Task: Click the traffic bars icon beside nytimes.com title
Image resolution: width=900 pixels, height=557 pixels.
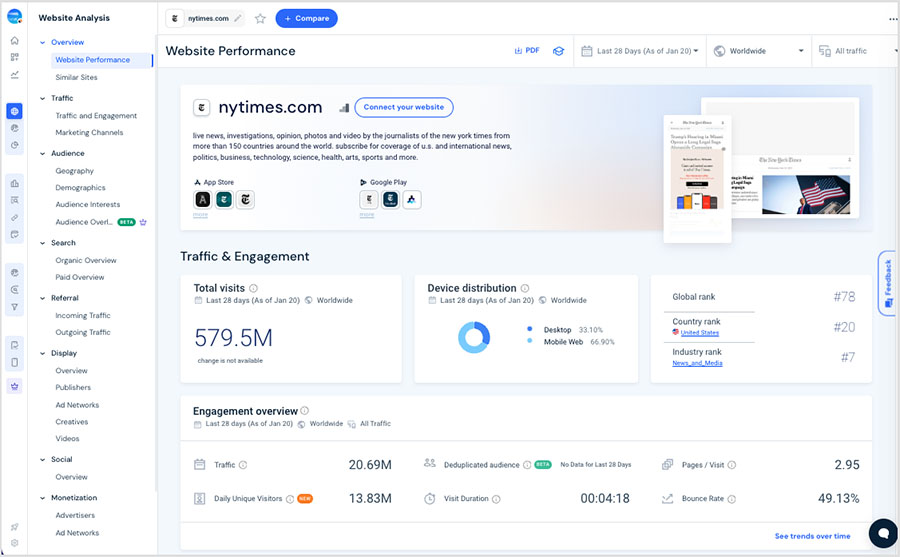Action: pyautogui.click(x=344, y=107)
